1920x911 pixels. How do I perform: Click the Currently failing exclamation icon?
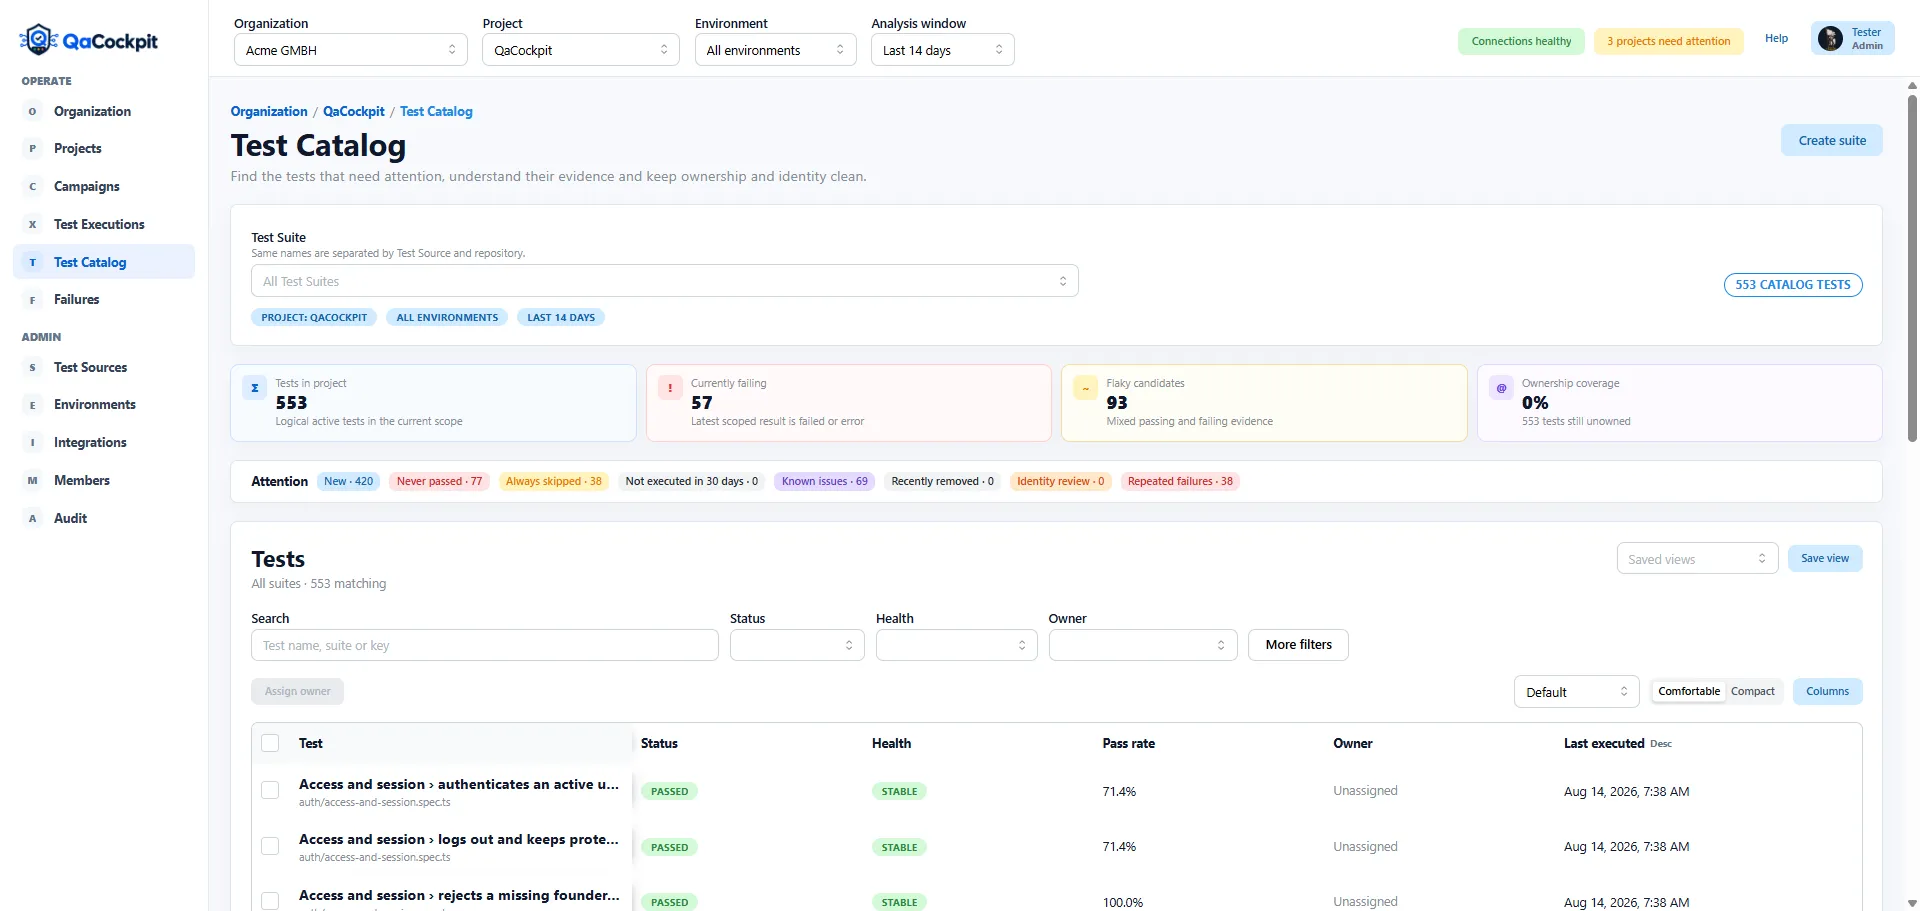click(670, 388)
